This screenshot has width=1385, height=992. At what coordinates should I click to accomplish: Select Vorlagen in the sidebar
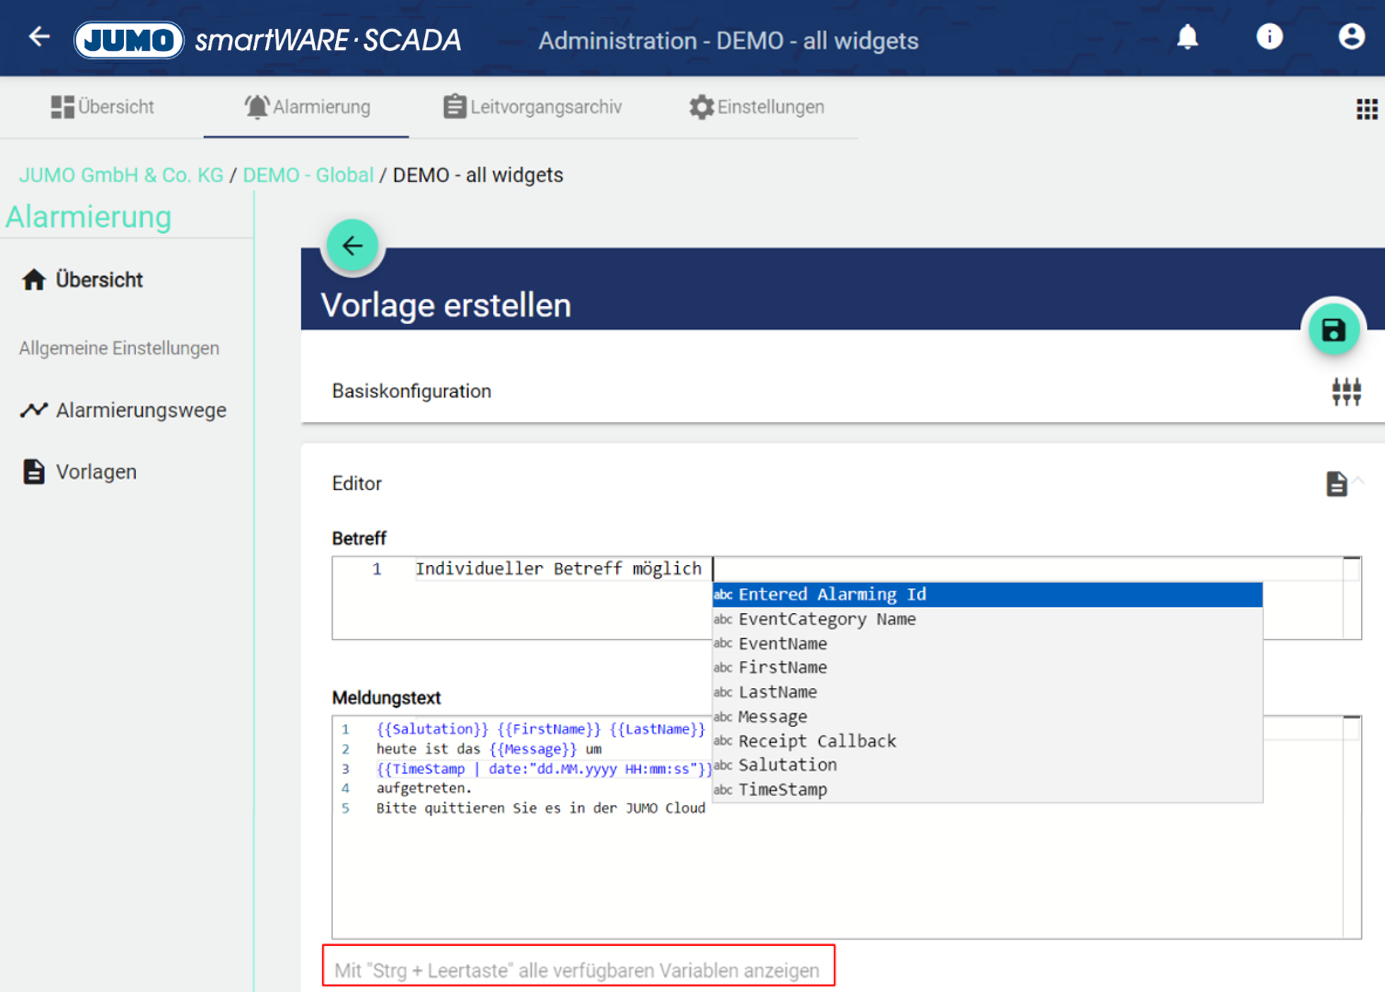96,472
